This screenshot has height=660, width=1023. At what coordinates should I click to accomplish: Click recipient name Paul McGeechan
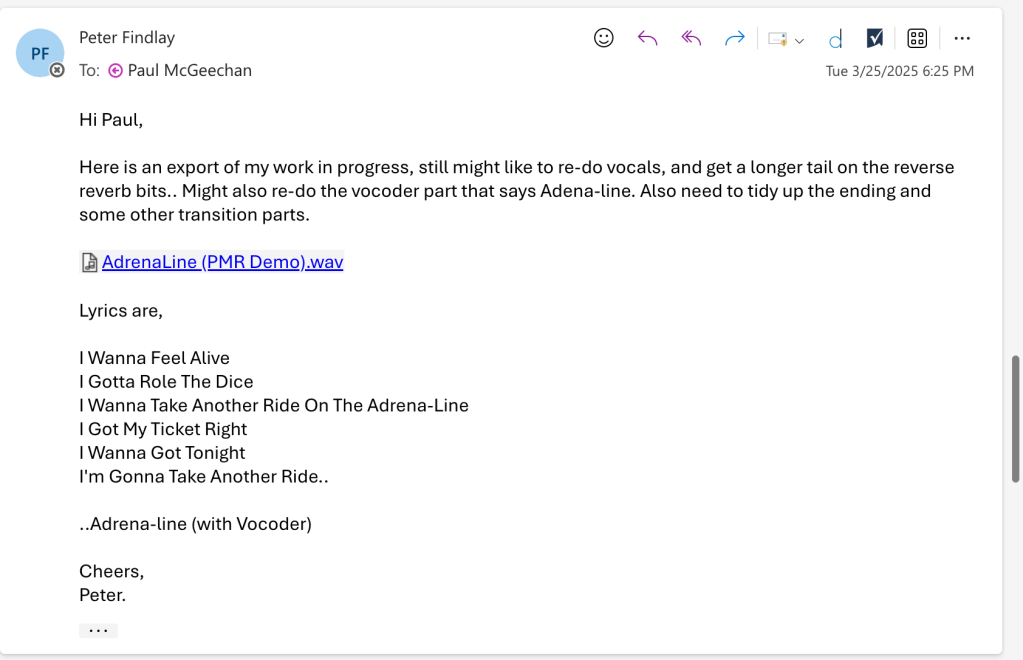click(x=190, y=70)
